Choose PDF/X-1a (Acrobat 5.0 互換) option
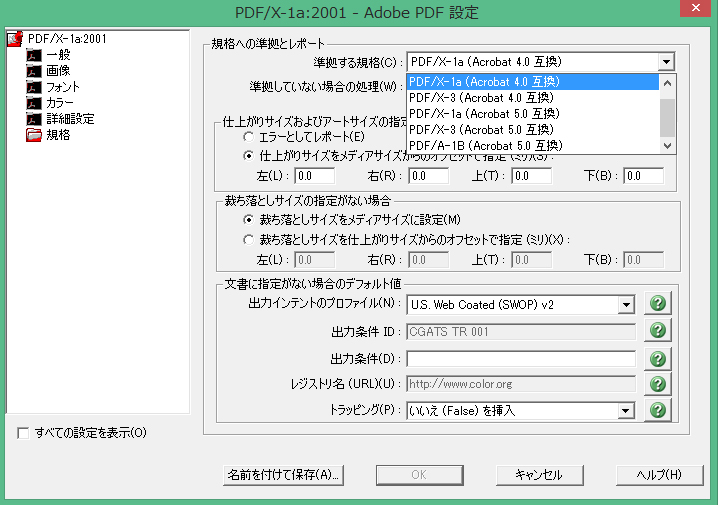The width and height of the screenshot is (718, 505). coord(533,114)
